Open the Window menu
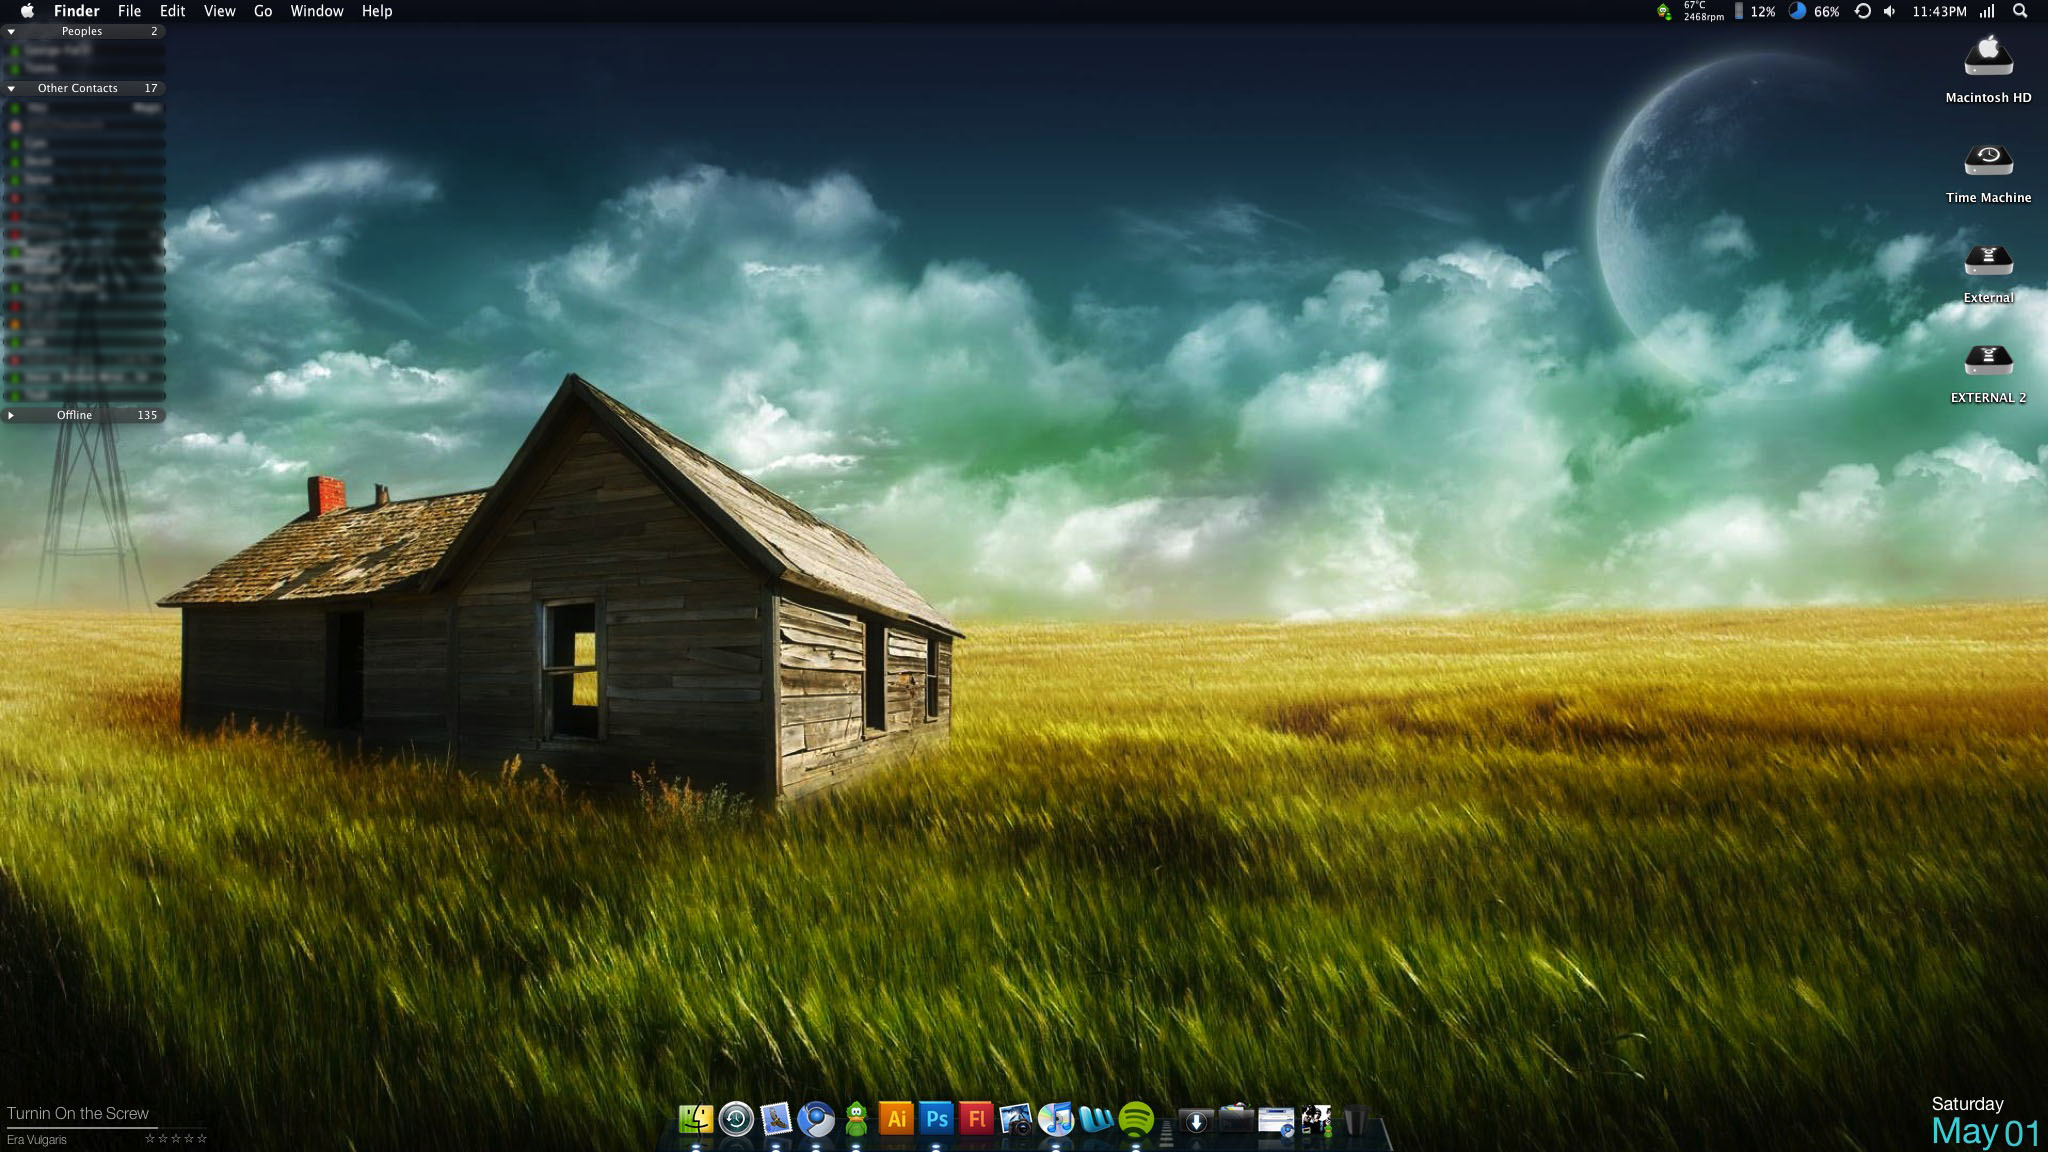Image resolution: width=2048 pixels, height=1152 pixels. point(316,11)
